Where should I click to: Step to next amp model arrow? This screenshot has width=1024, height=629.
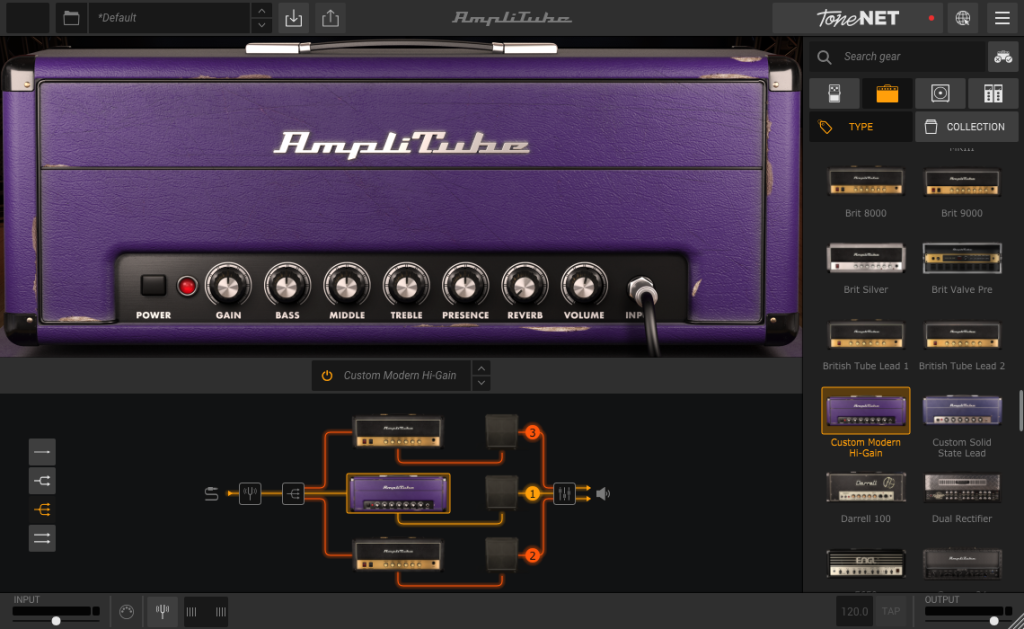(x=481, y=383)
